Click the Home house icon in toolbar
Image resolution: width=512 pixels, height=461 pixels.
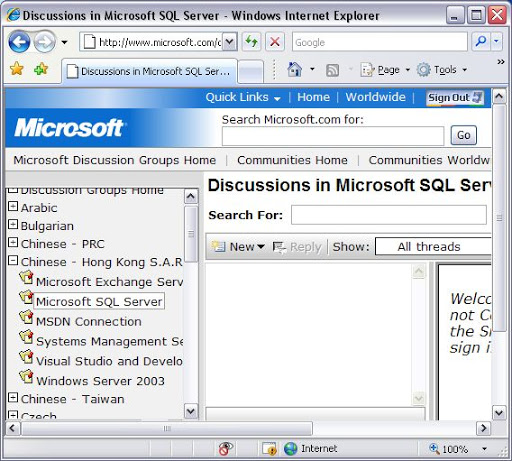(x=295, y=69)
